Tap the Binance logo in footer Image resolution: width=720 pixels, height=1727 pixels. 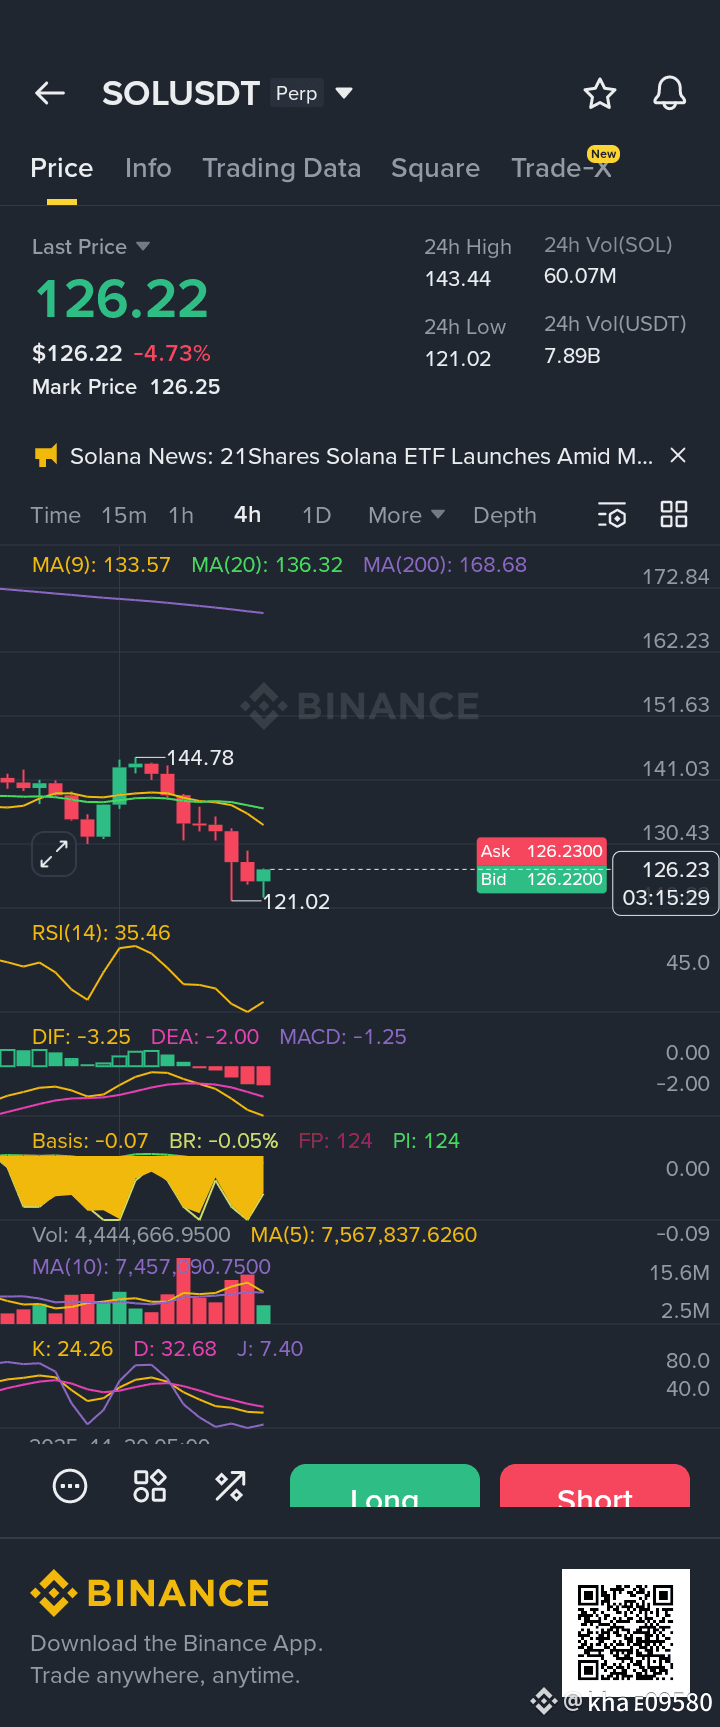(x=150, y=1593)
